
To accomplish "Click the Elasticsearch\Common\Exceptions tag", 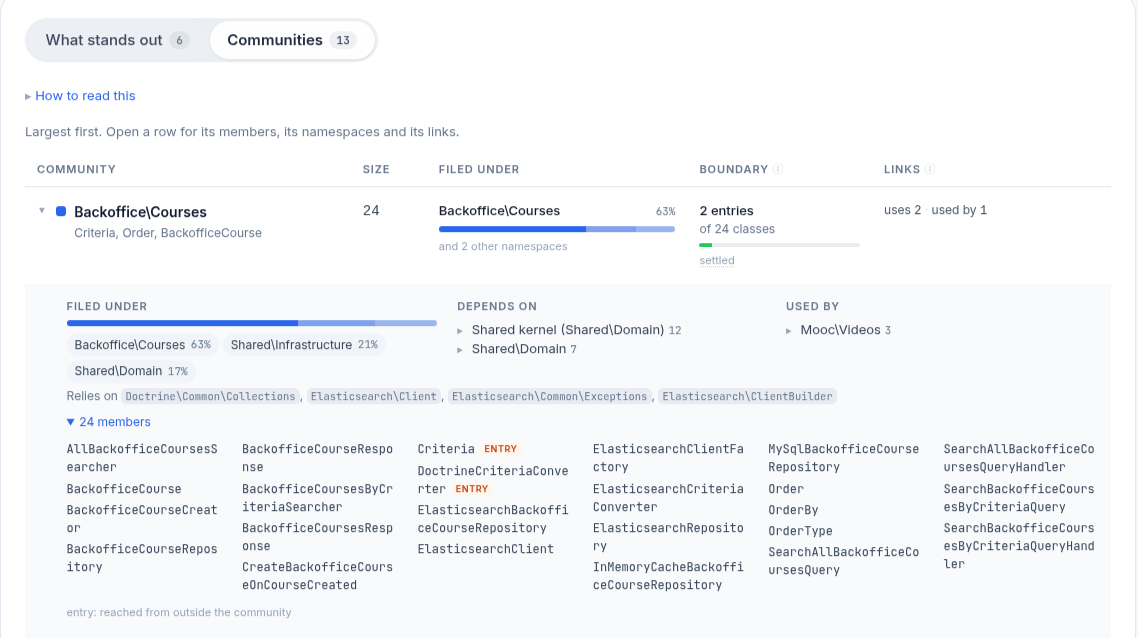I will 549,396.
